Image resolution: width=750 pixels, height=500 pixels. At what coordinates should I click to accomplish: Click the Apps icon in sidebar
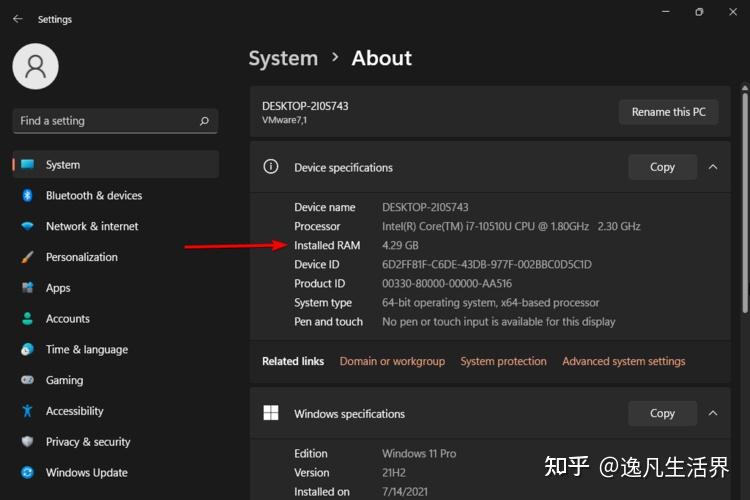(27, 288)
